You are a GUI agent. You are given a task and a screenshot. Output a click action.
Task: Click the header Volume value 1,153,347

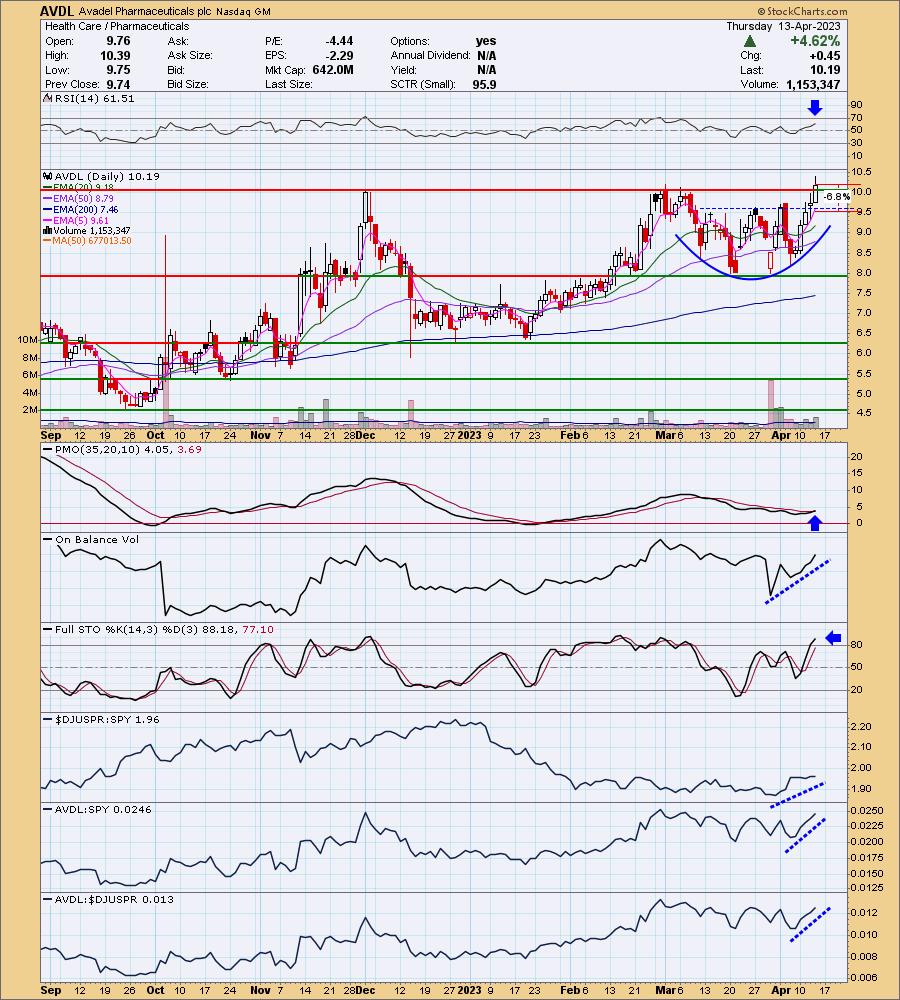(x=813, y=84)
